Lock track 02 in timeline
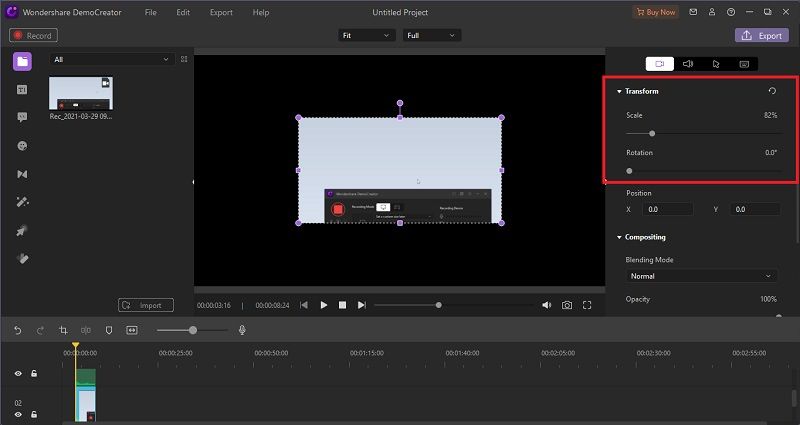 [x=34, y=414]
